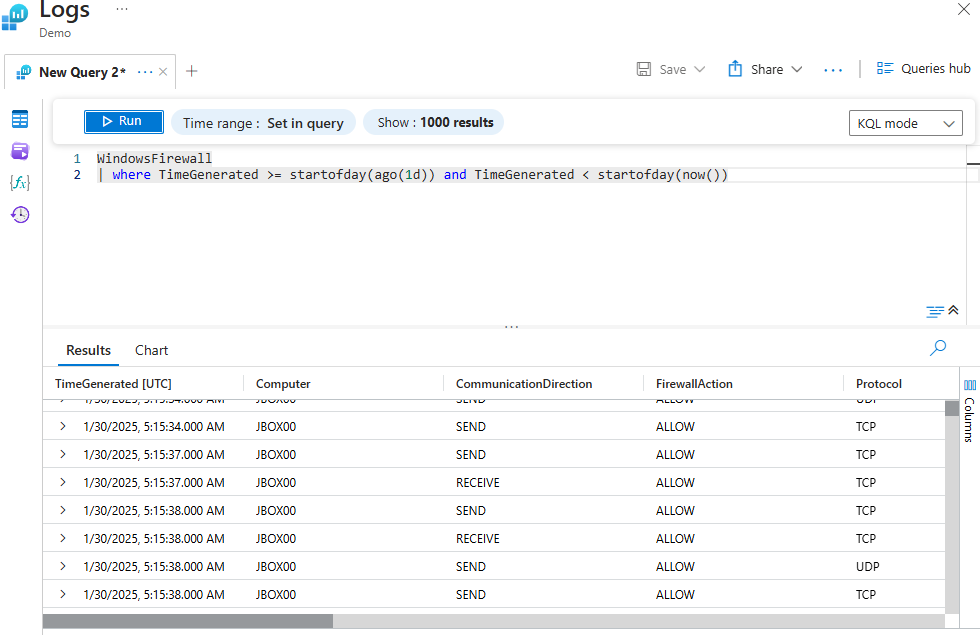
Task: Change the Time range setting
Action: pos(263,122)
